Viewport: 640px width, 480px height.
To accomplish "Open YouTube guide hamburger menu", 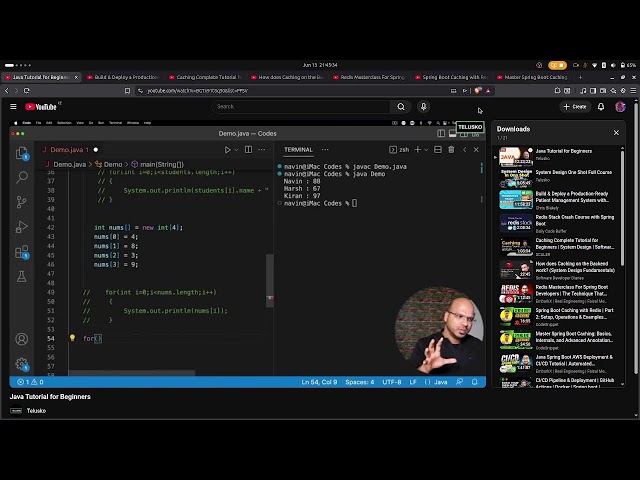I will pos(13,107).
